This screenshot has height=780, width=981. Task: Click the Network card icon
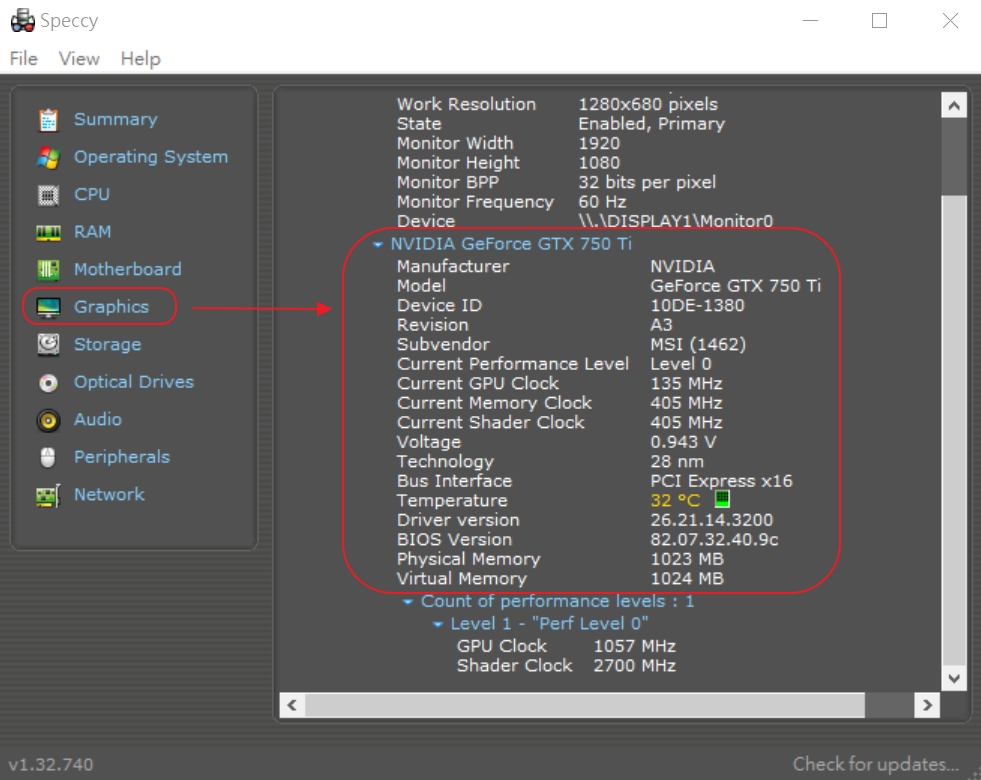48,496
